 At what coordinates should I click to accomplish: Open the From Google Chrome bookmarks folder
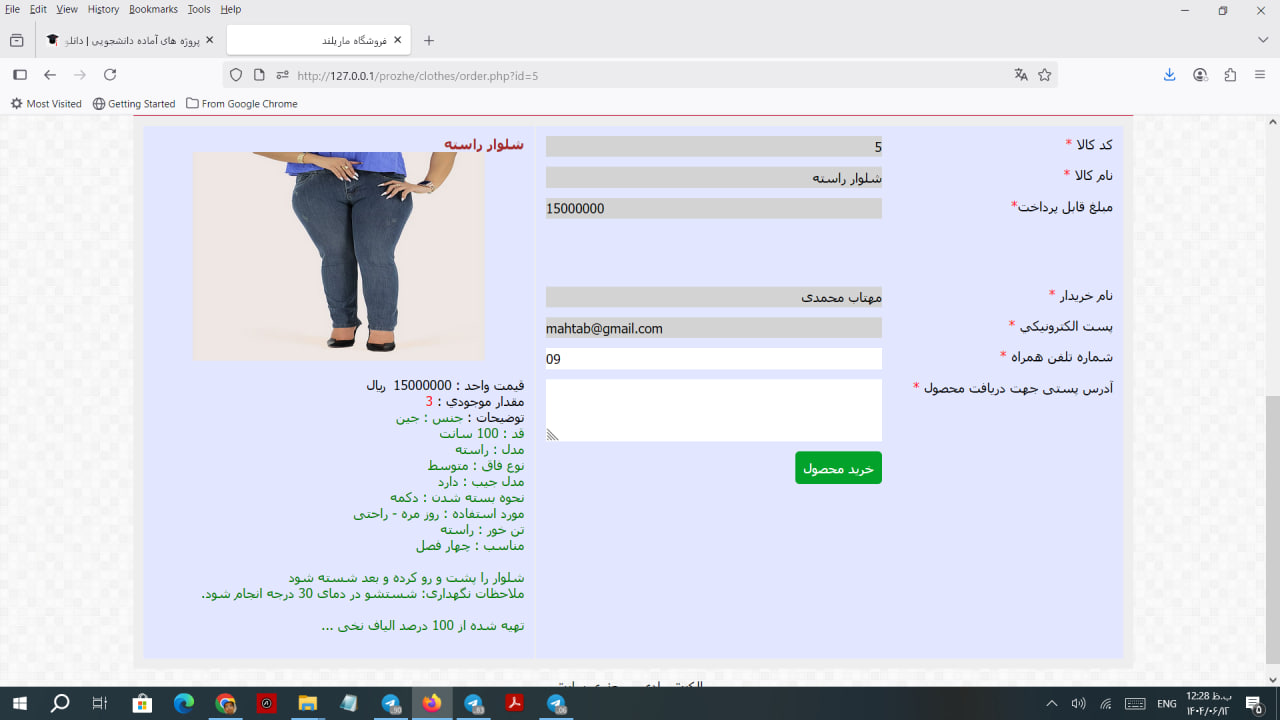click(241, 104)
